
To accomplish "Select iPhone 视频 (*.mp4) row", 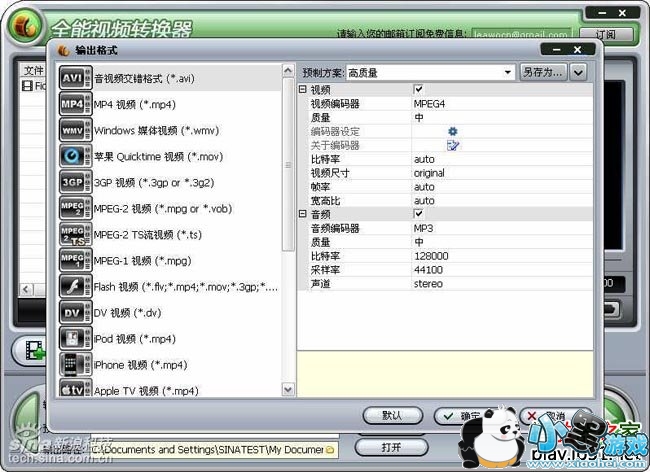I will (170, 365).
